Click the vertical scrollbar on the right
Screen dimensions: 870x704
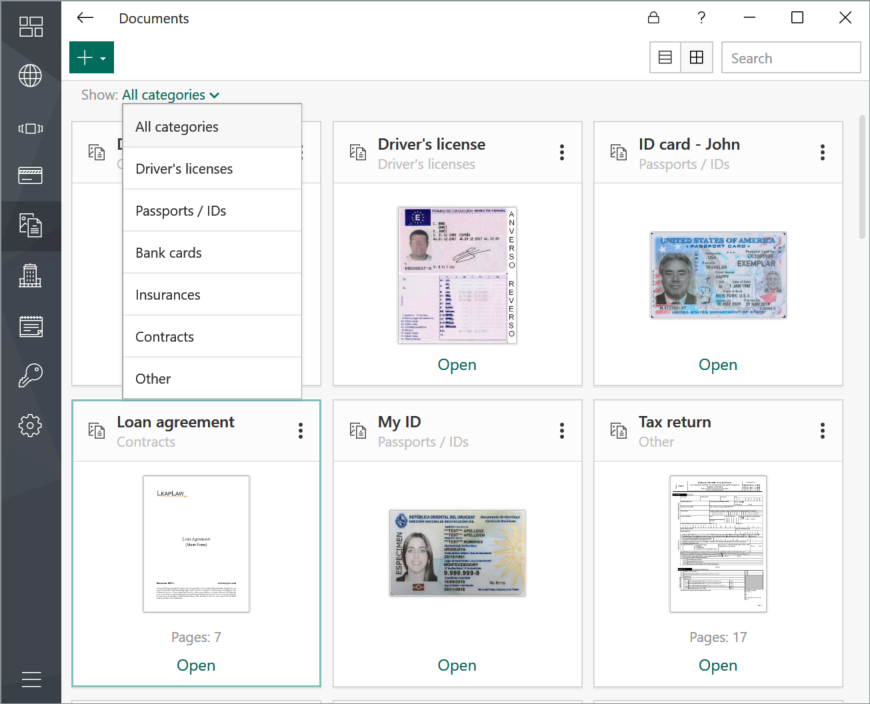(862, 178)
